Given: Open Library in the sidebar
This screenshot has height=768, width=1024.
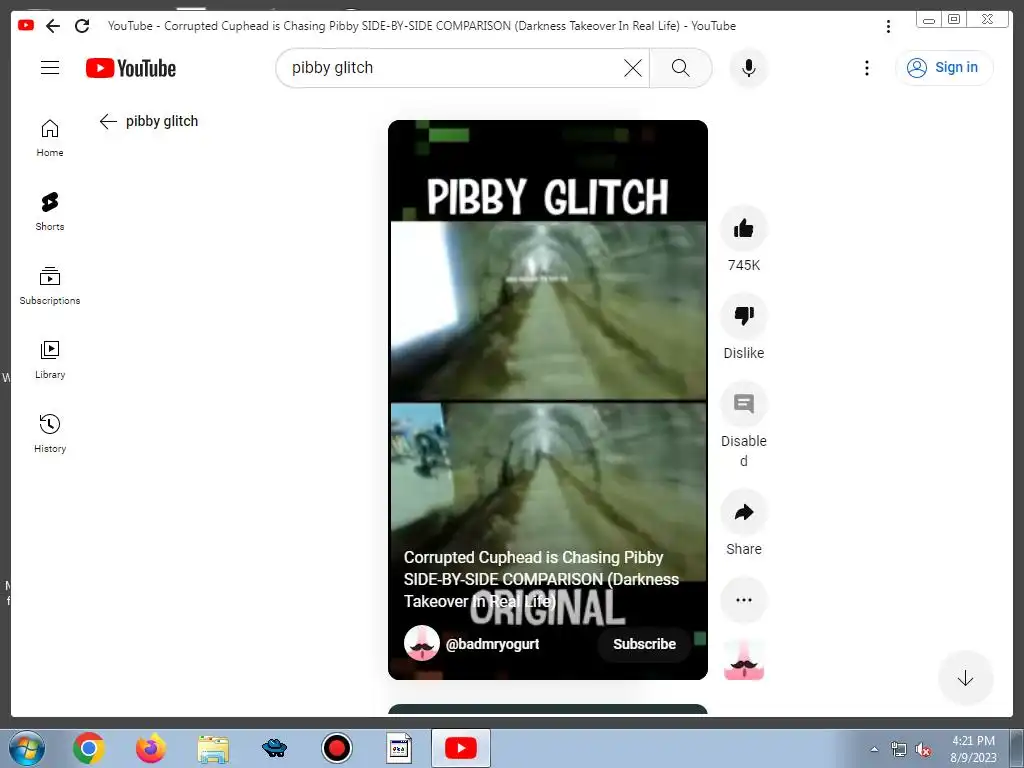Looking at the screenshot, I should point(50,360).
